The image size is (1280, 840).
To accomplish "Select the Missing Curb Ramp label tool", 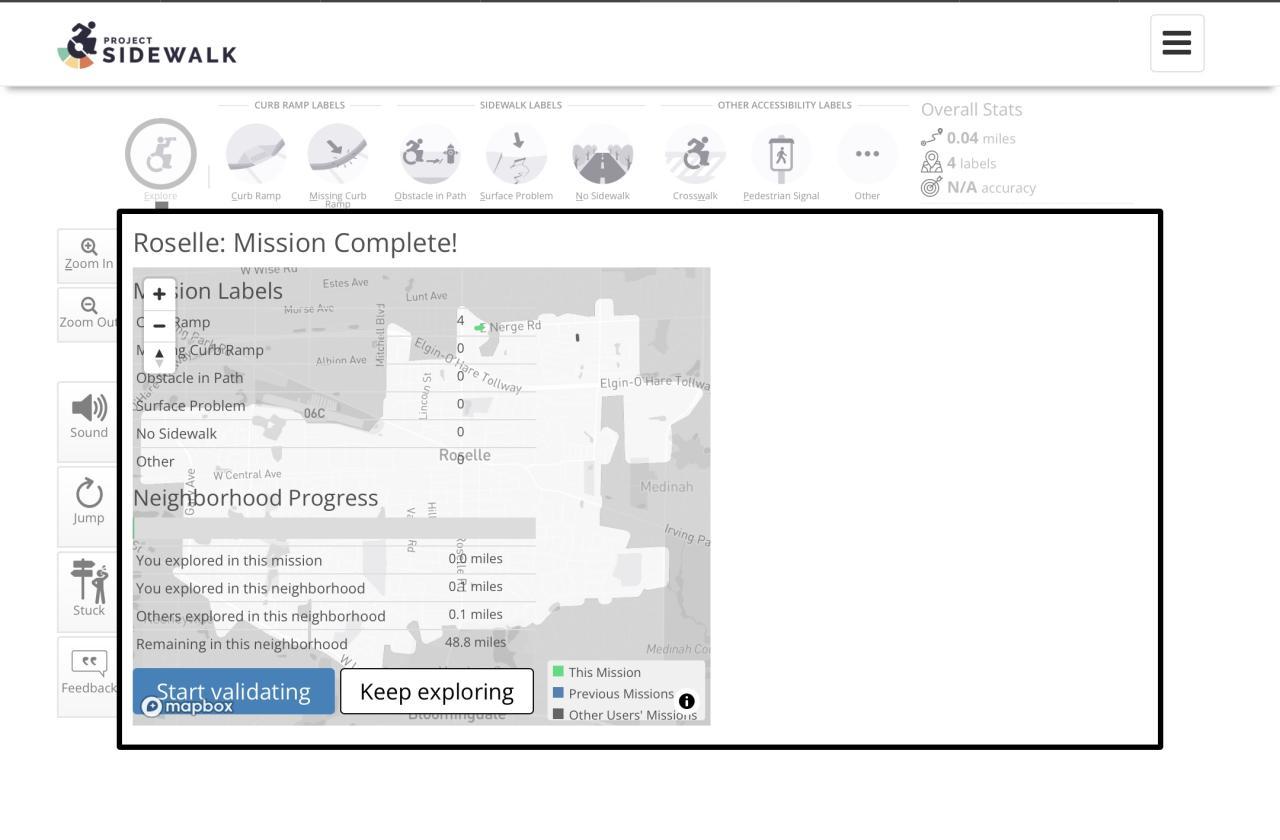I will (x=338, y=155).
